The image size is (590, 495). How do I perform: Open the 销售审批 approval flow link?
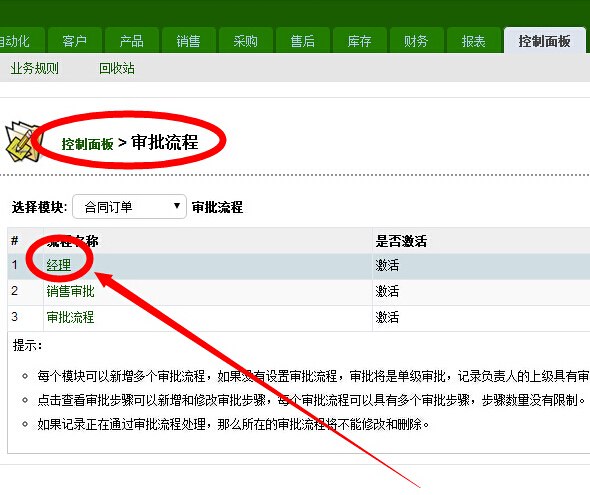(70, 291)
